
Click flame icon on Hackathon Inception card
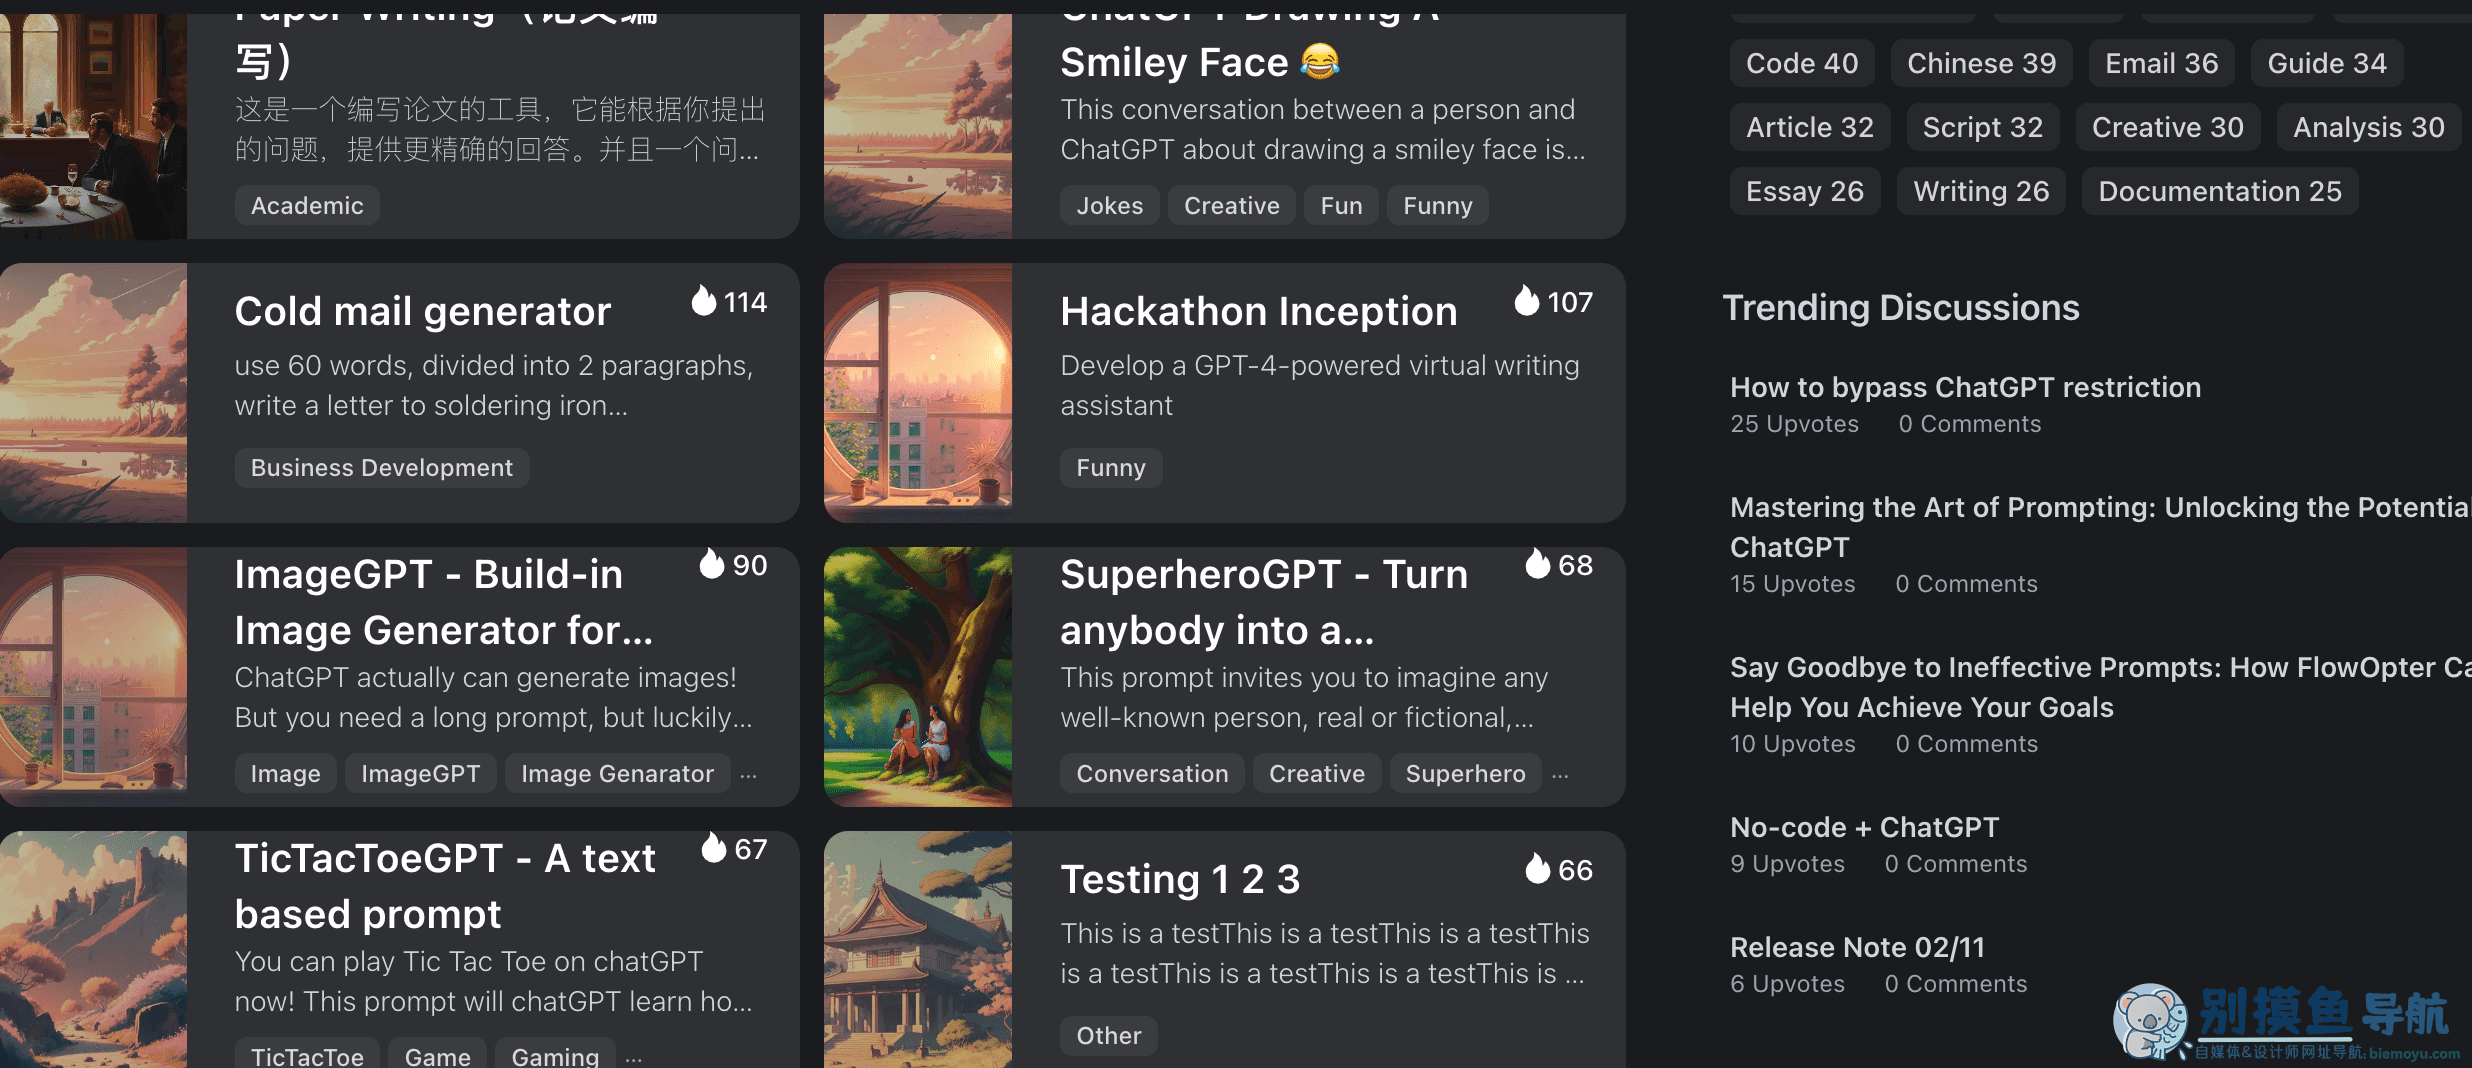coord(1527,300)
